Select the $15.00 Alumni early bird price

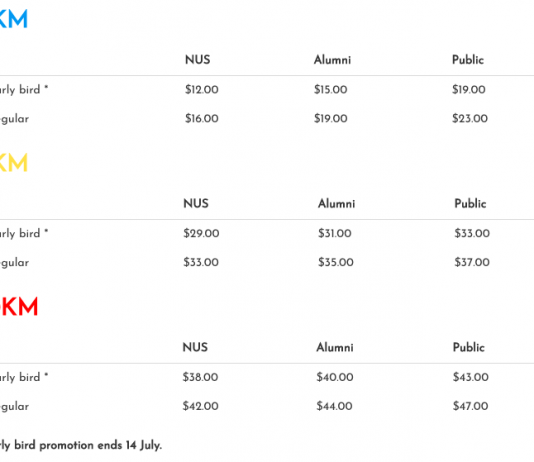pos(330,90)
